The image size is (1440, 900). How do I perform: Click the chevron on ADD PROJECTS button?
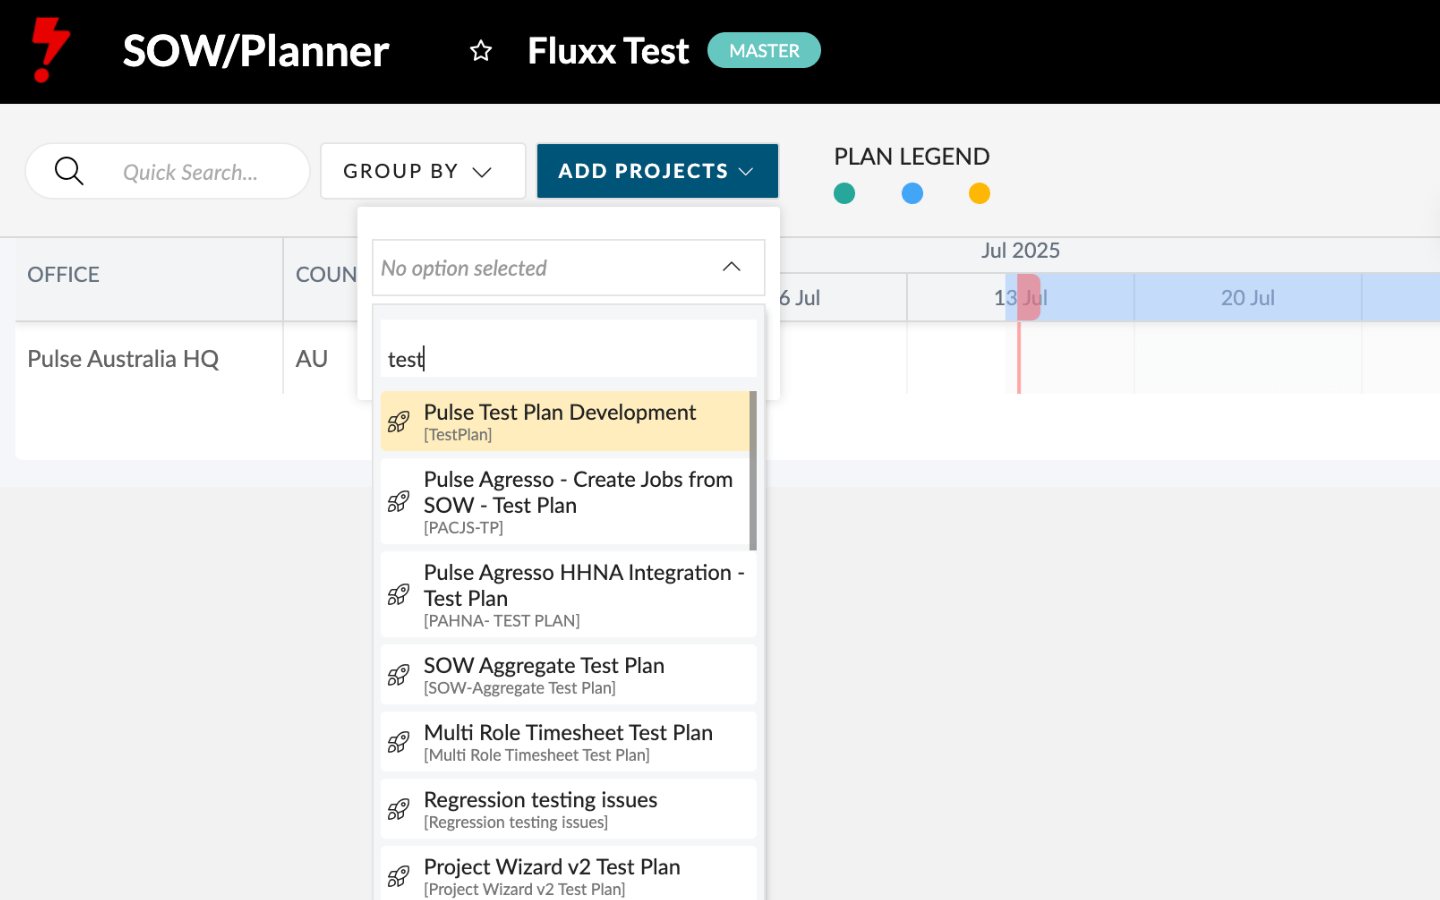(x=746, y=172)
